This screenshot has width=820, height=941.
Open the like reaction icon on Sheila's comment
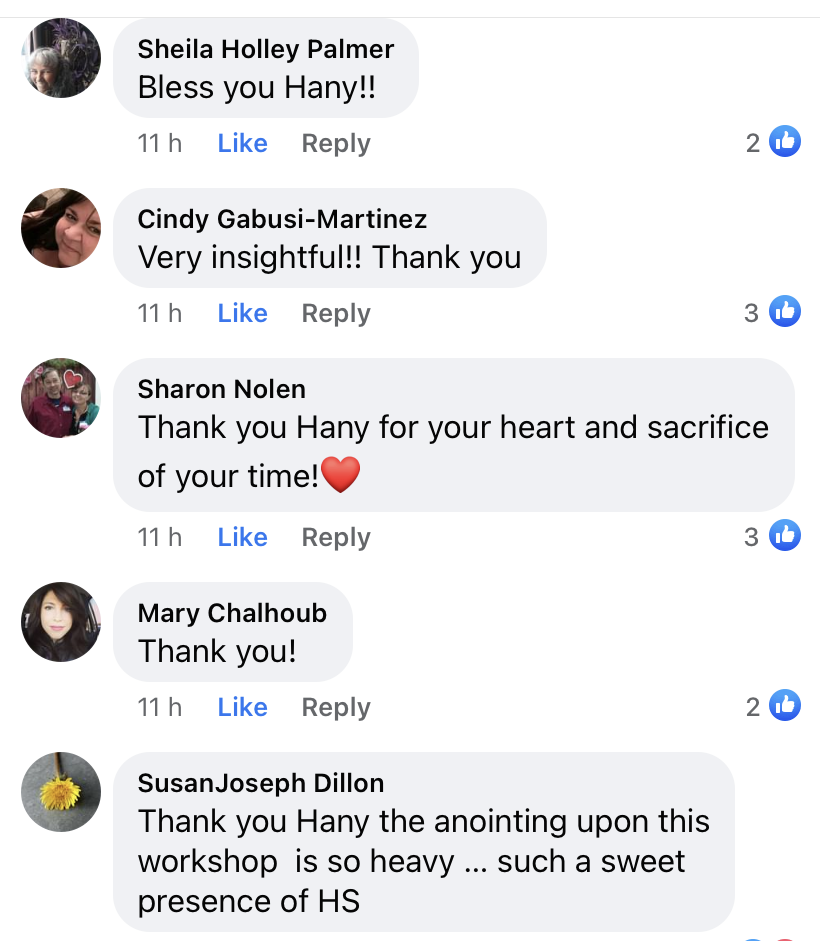pos(785,142)
